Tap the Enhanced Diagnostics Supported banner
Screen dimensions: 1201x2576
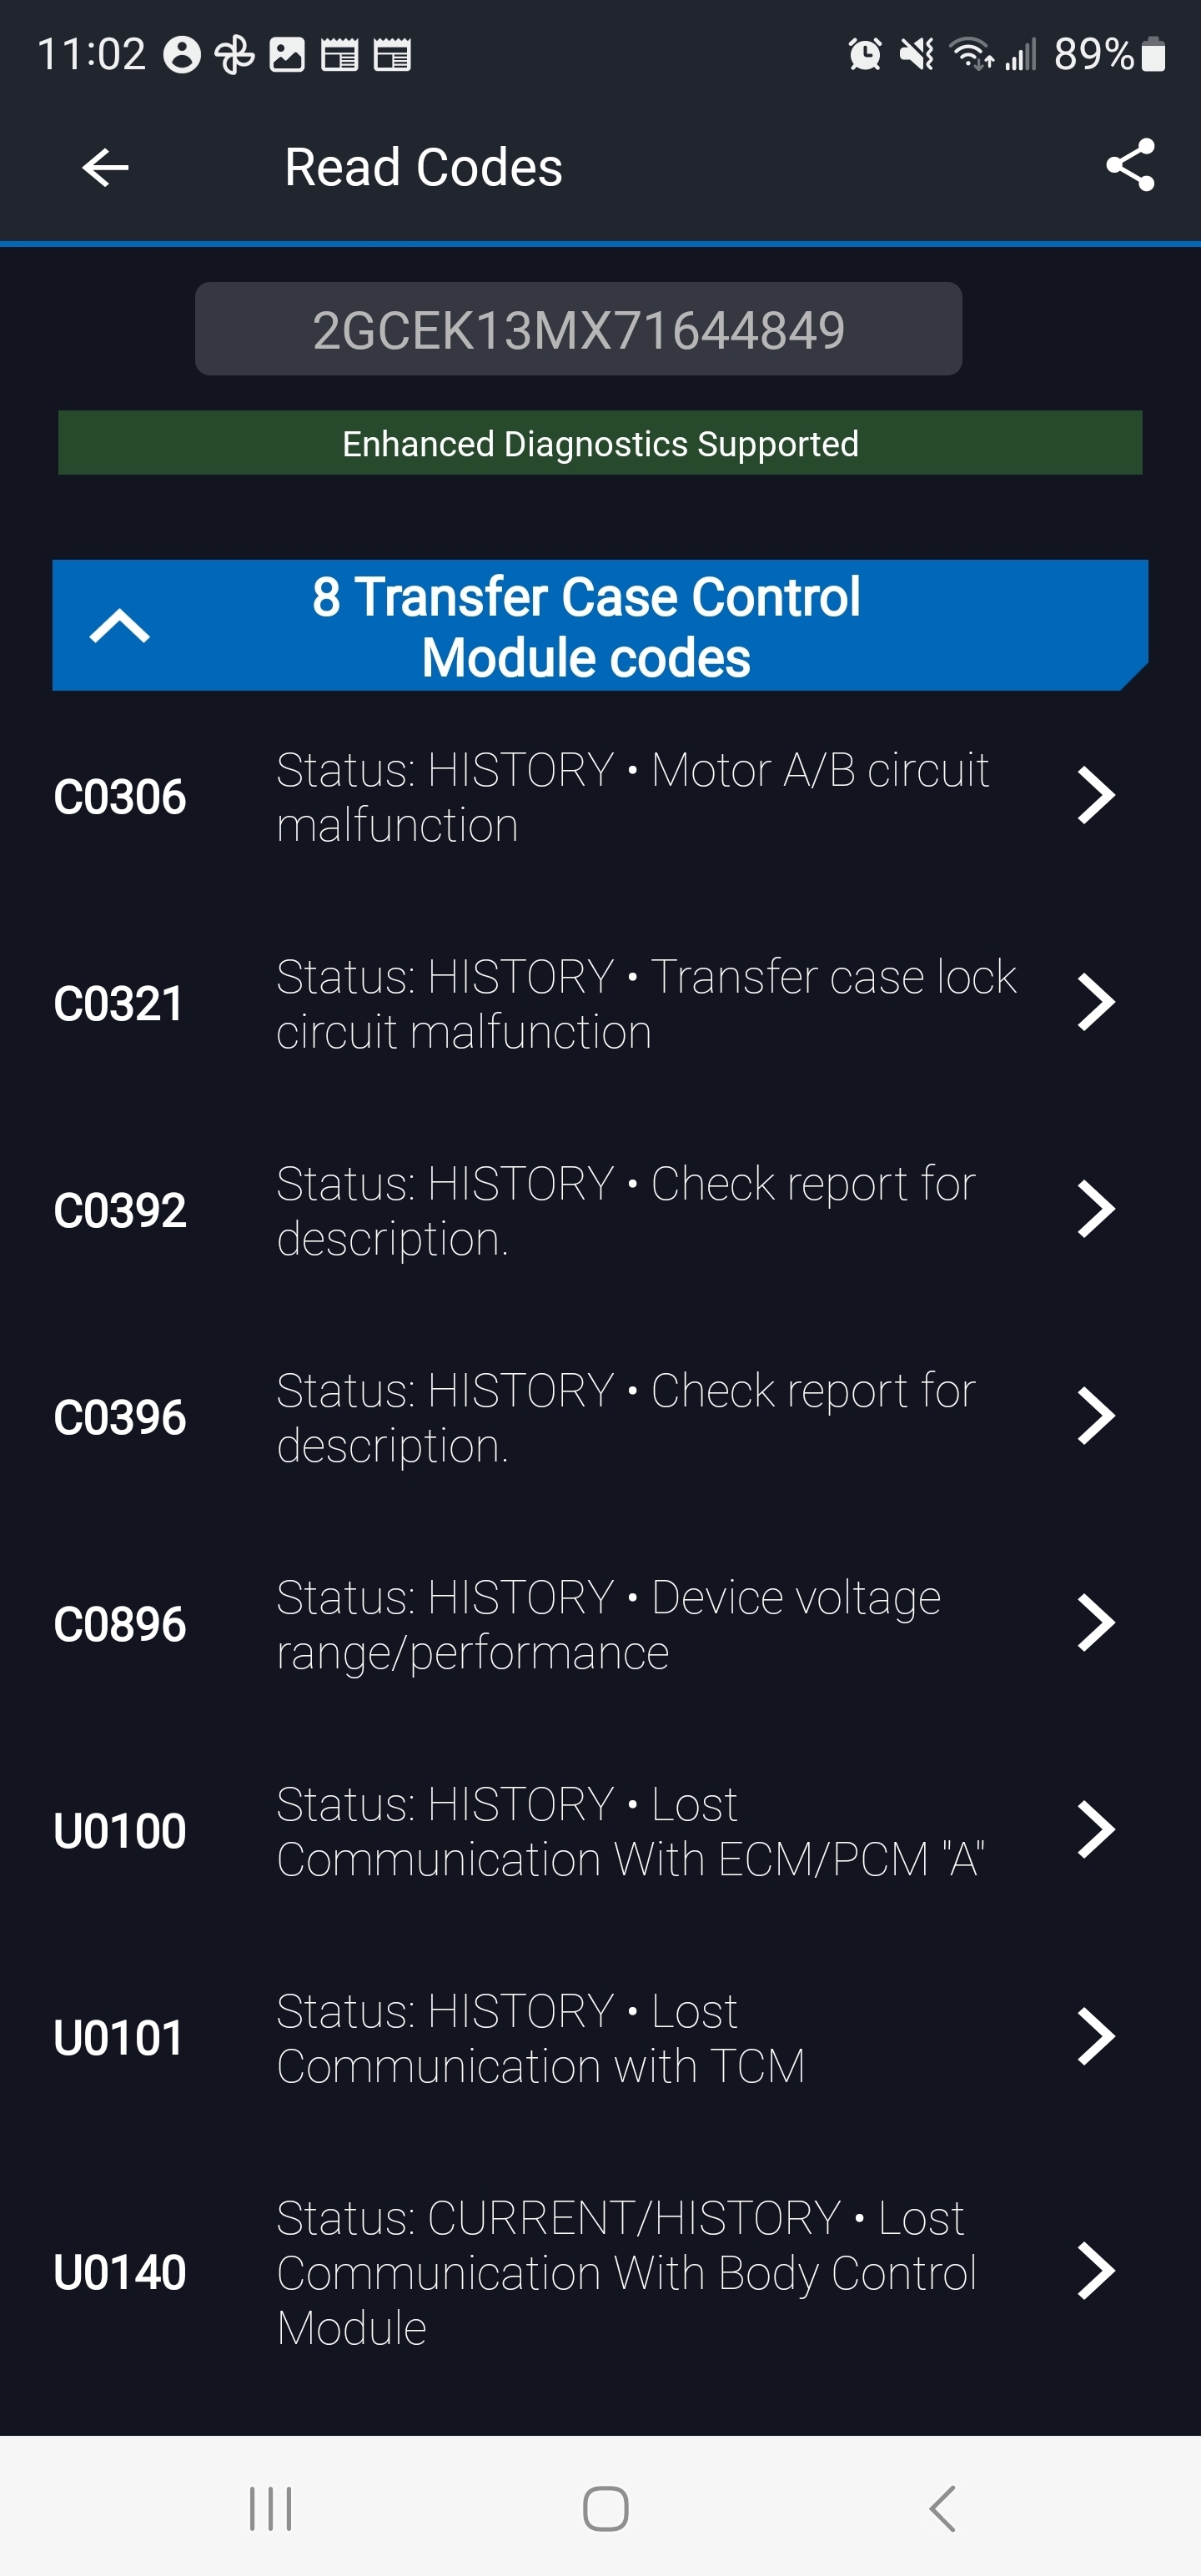coord(600,443)
